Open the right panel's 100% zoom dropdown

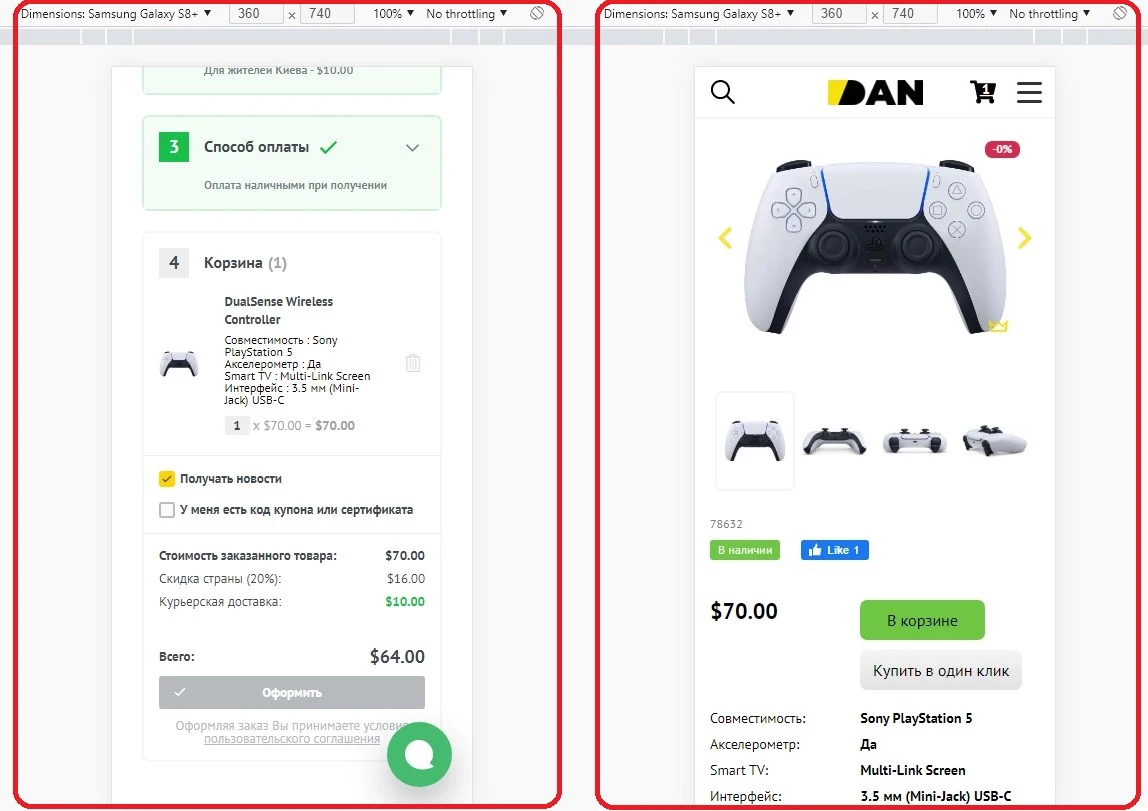(x=976, y=13)
